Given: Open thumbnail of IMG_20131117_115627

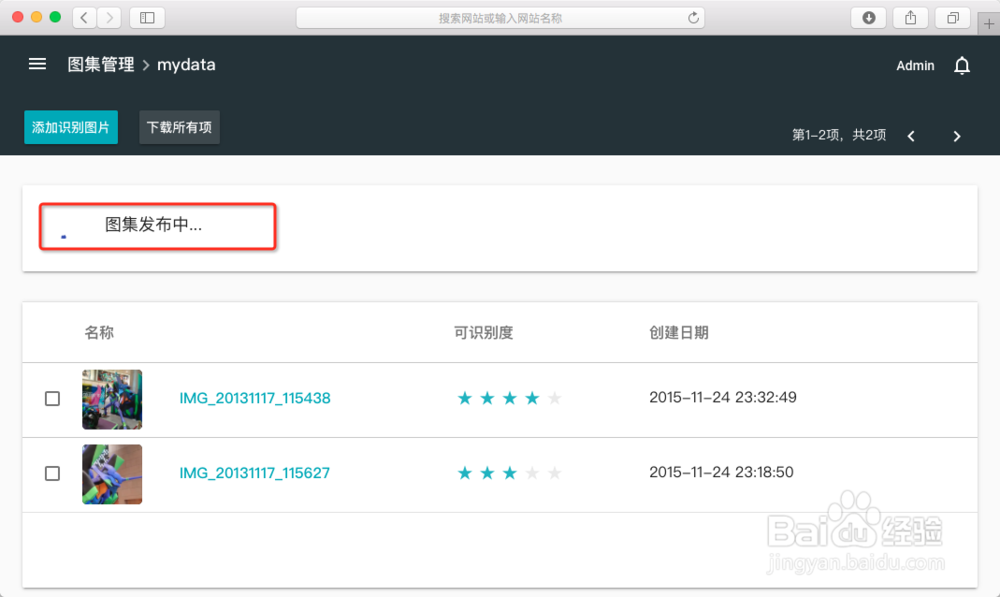Looking at the screenshot, I should coord(112,474).
